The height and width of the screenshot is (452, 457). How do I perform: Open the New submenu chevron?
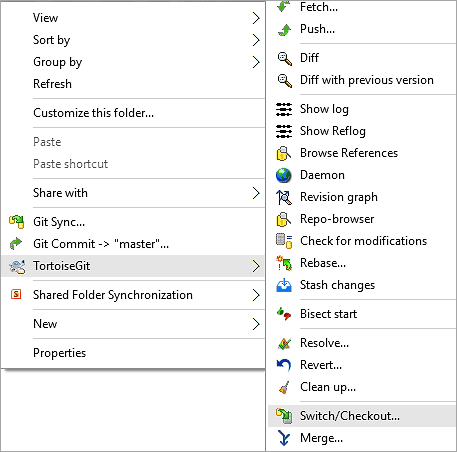pyautogui.click(x=256, y=324)
